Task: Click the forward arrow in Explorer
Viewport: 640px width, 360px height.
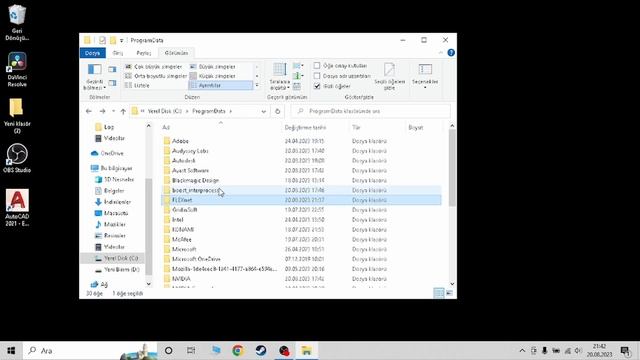Action: pos(102,111)
